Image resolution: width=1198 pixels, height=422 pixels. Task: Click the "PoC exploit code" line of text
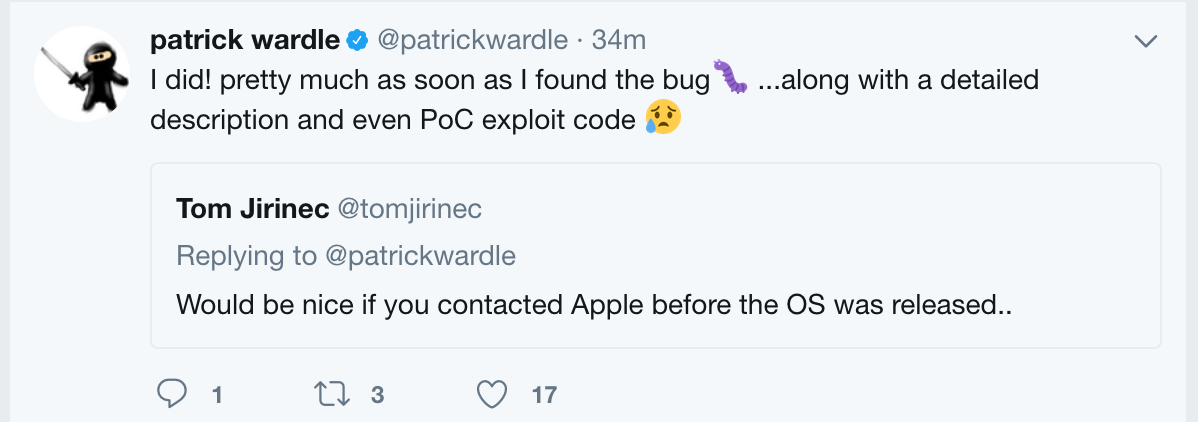pyautogui.click(x=394, y=119)
